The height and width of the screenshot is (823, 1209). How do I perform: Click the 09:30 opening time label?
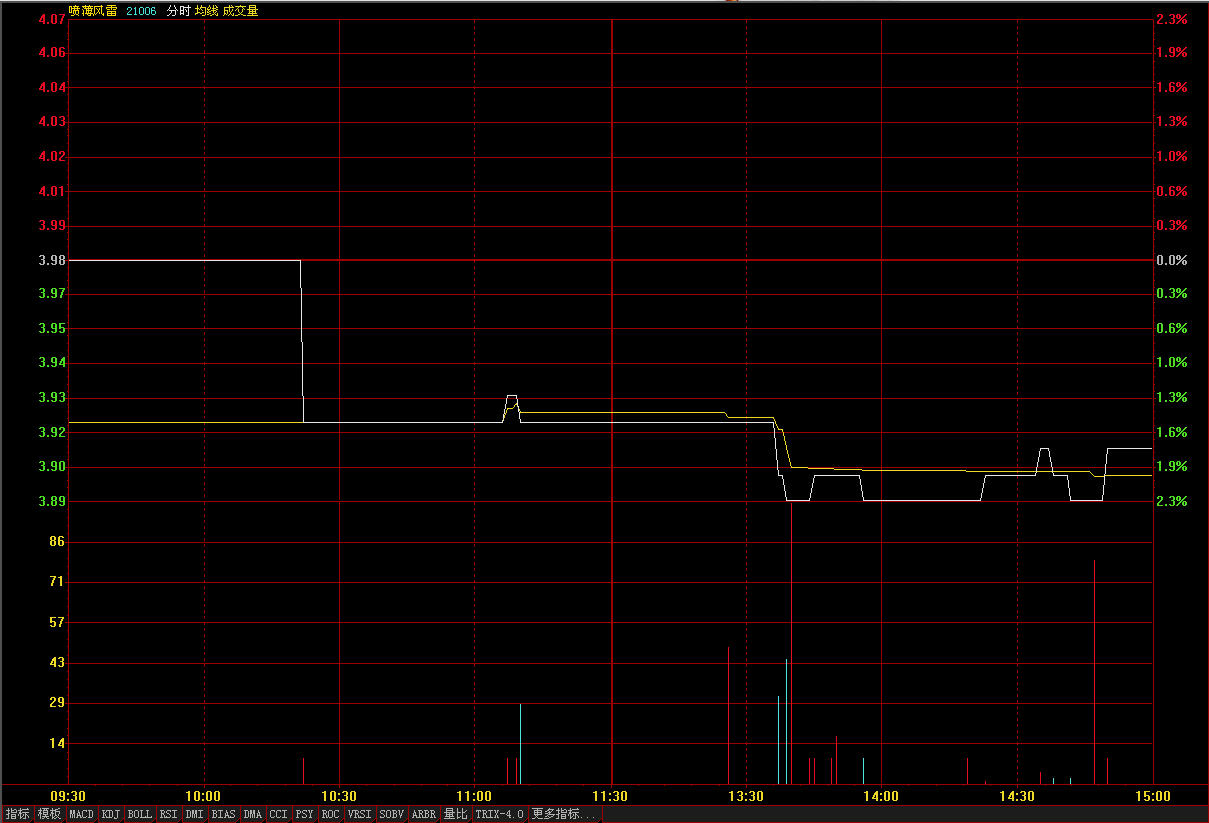tap(69, 796)
